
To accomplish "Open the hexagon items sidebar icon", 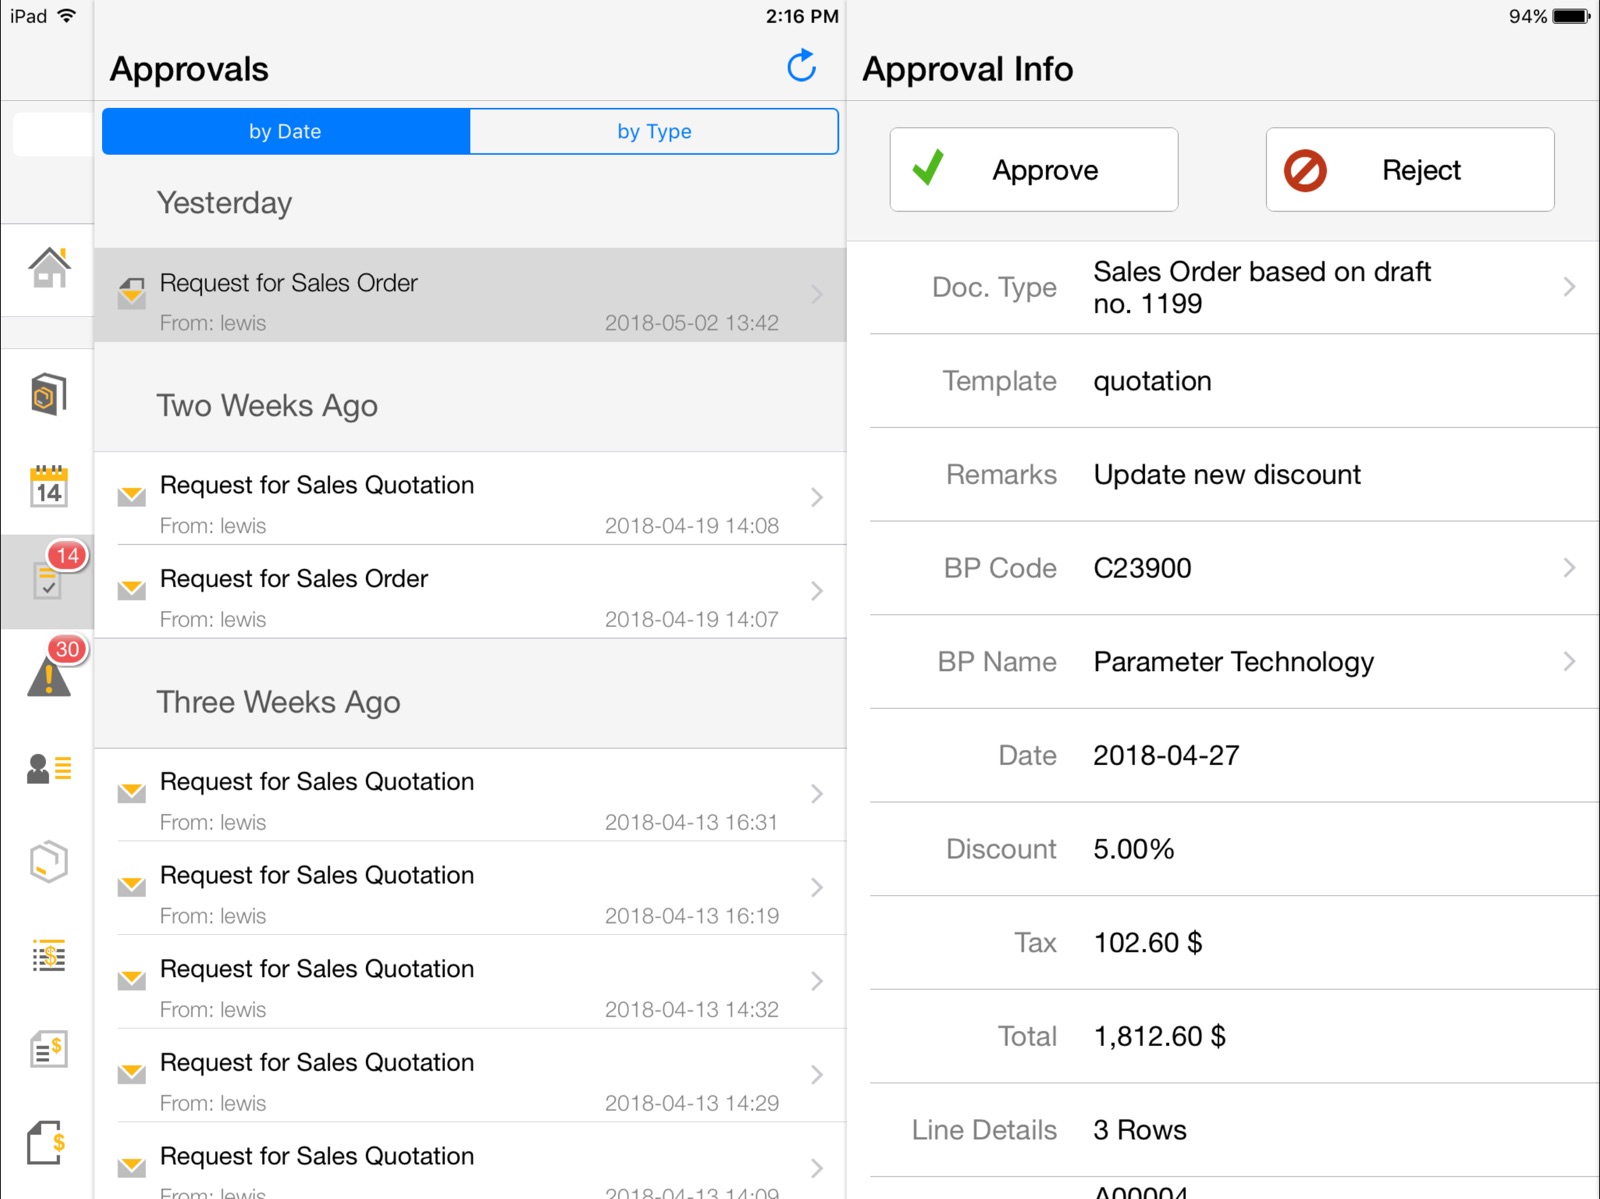I will [48, 861].
